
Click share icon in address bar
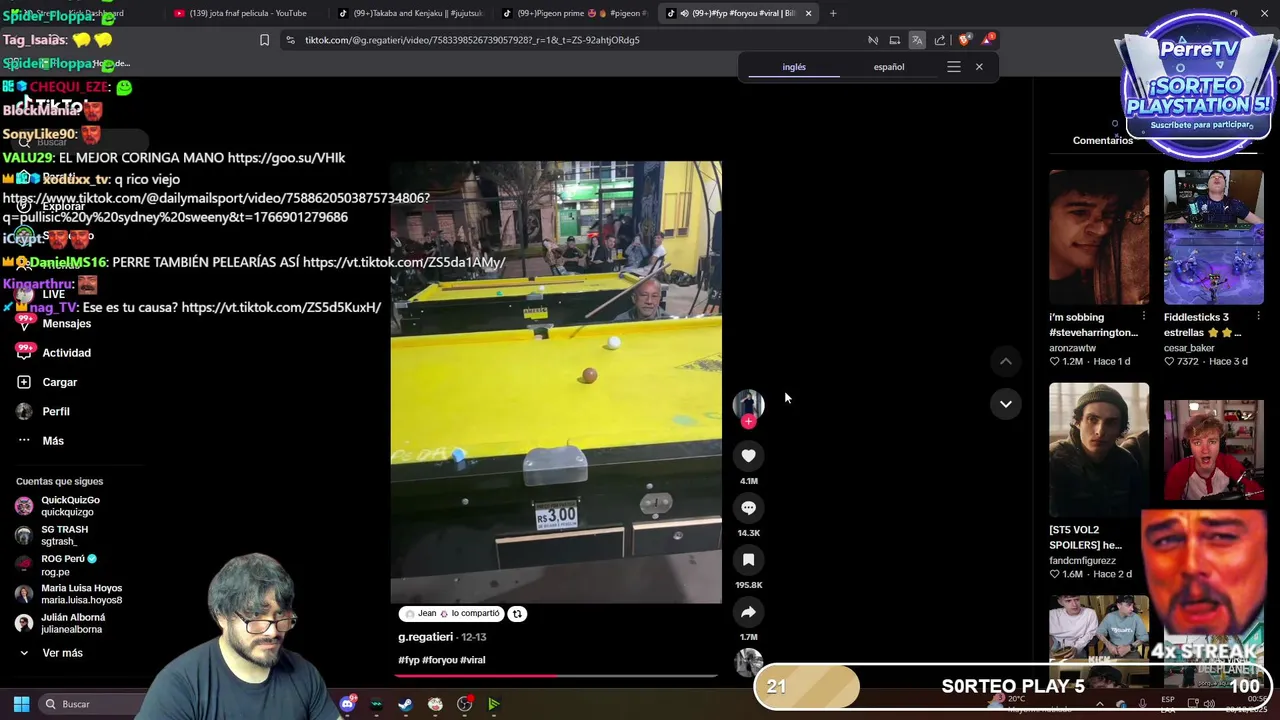(940, 40)
